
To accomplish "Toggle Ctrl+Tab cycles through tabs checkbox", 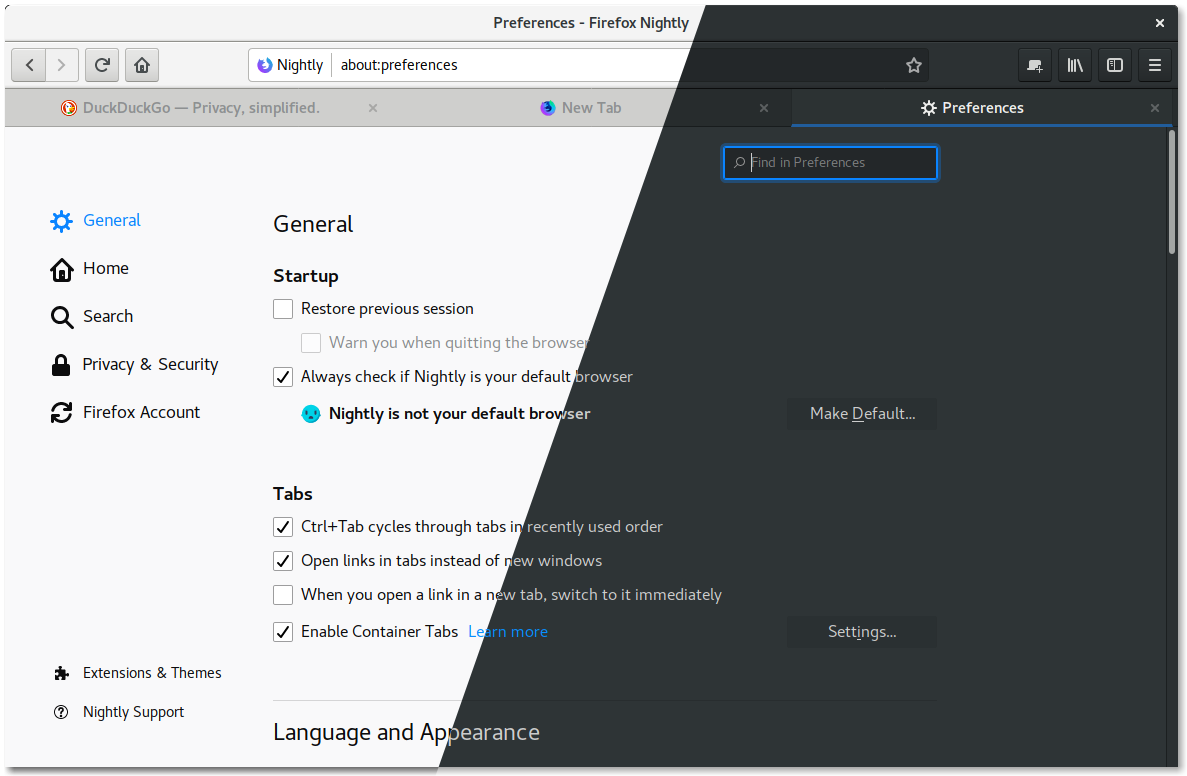I will coord(283,527).
